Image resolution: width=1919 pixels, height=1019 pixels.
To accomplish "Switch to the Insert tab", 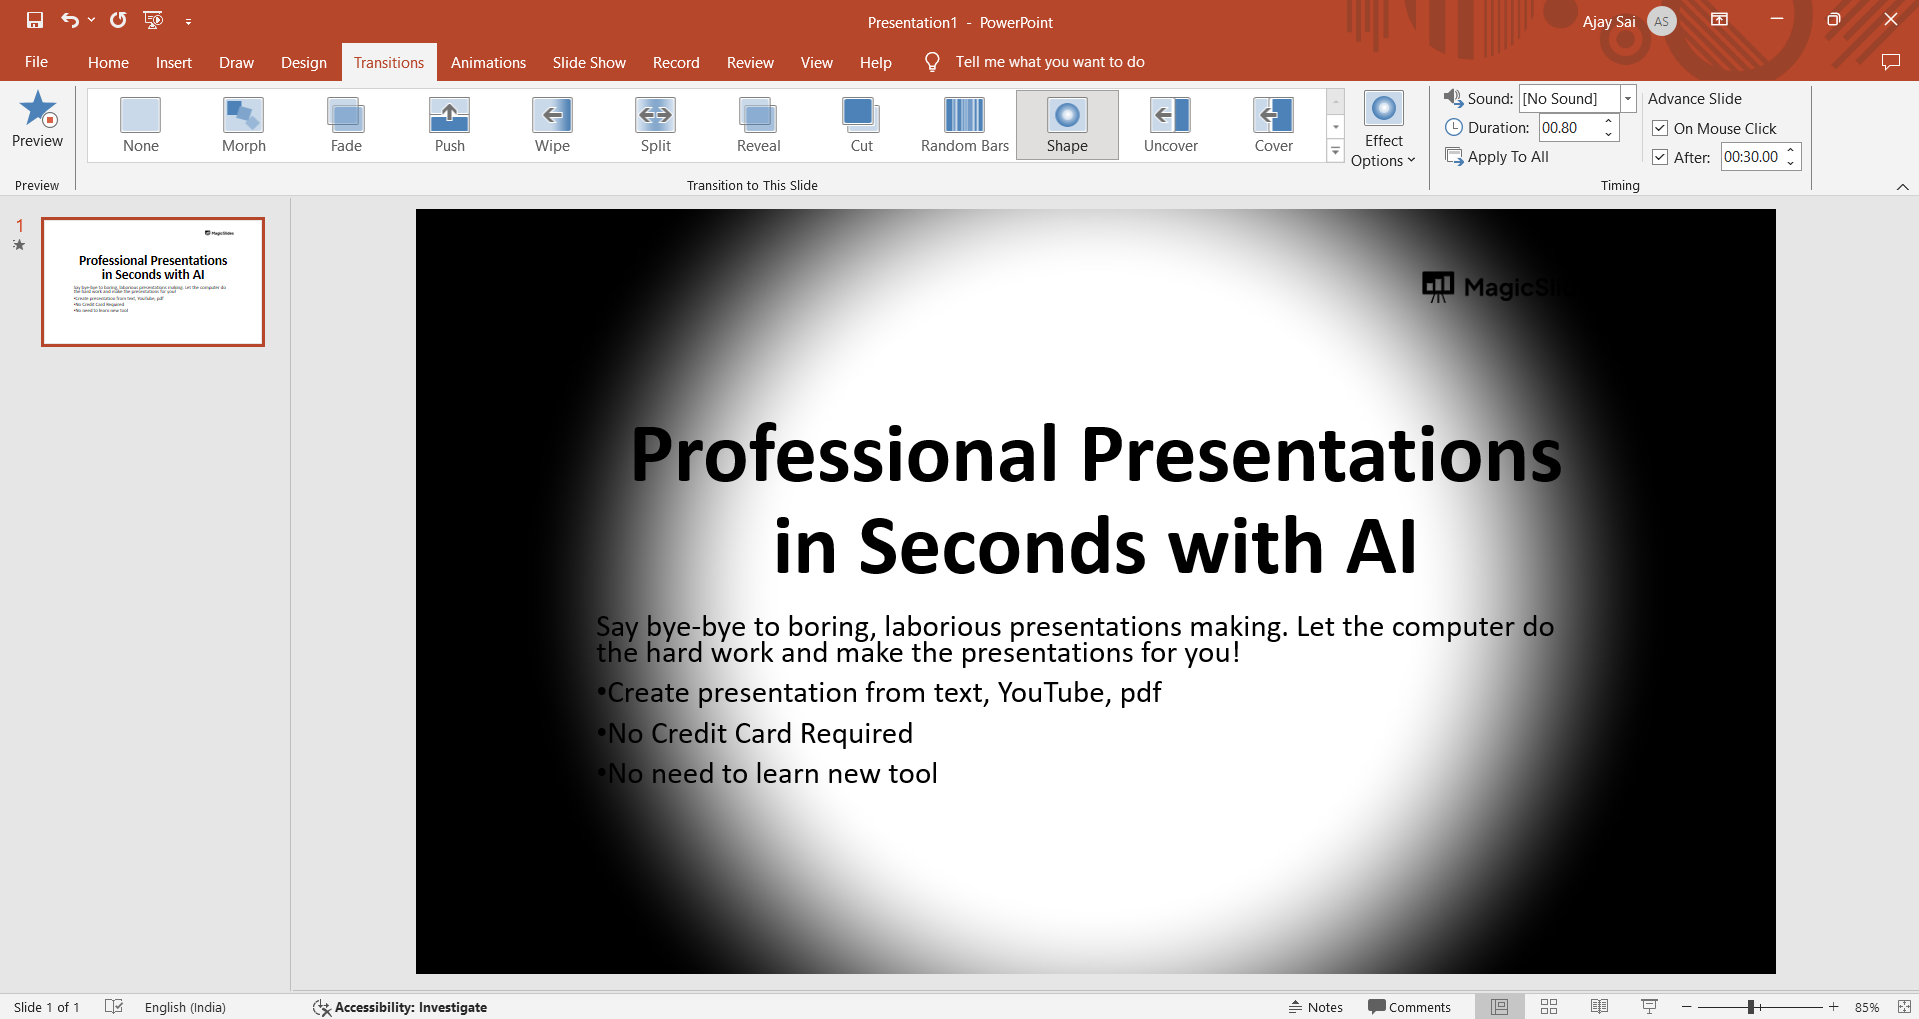I will (174, 62).
